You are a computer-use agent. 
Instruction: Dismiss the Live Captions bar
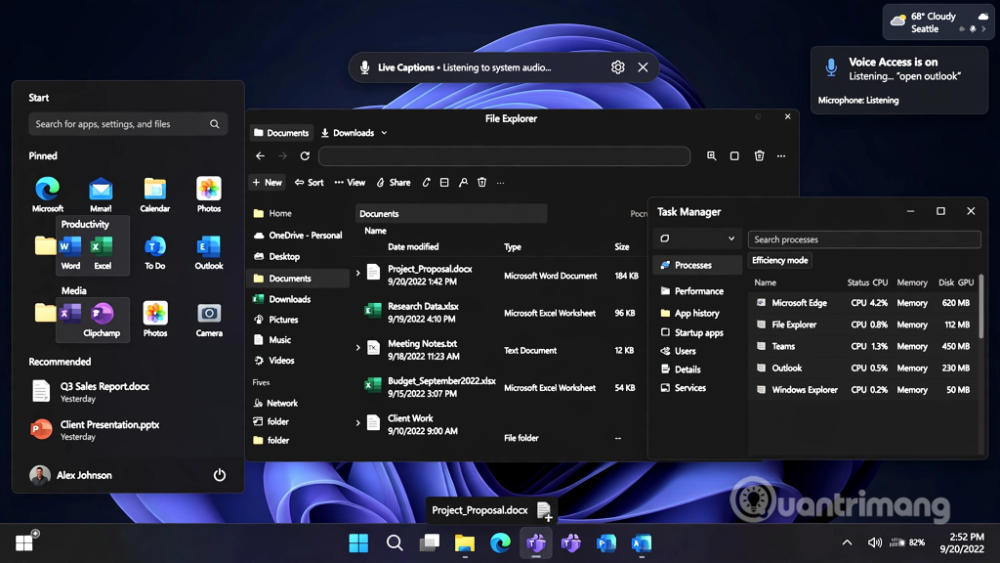643,67
